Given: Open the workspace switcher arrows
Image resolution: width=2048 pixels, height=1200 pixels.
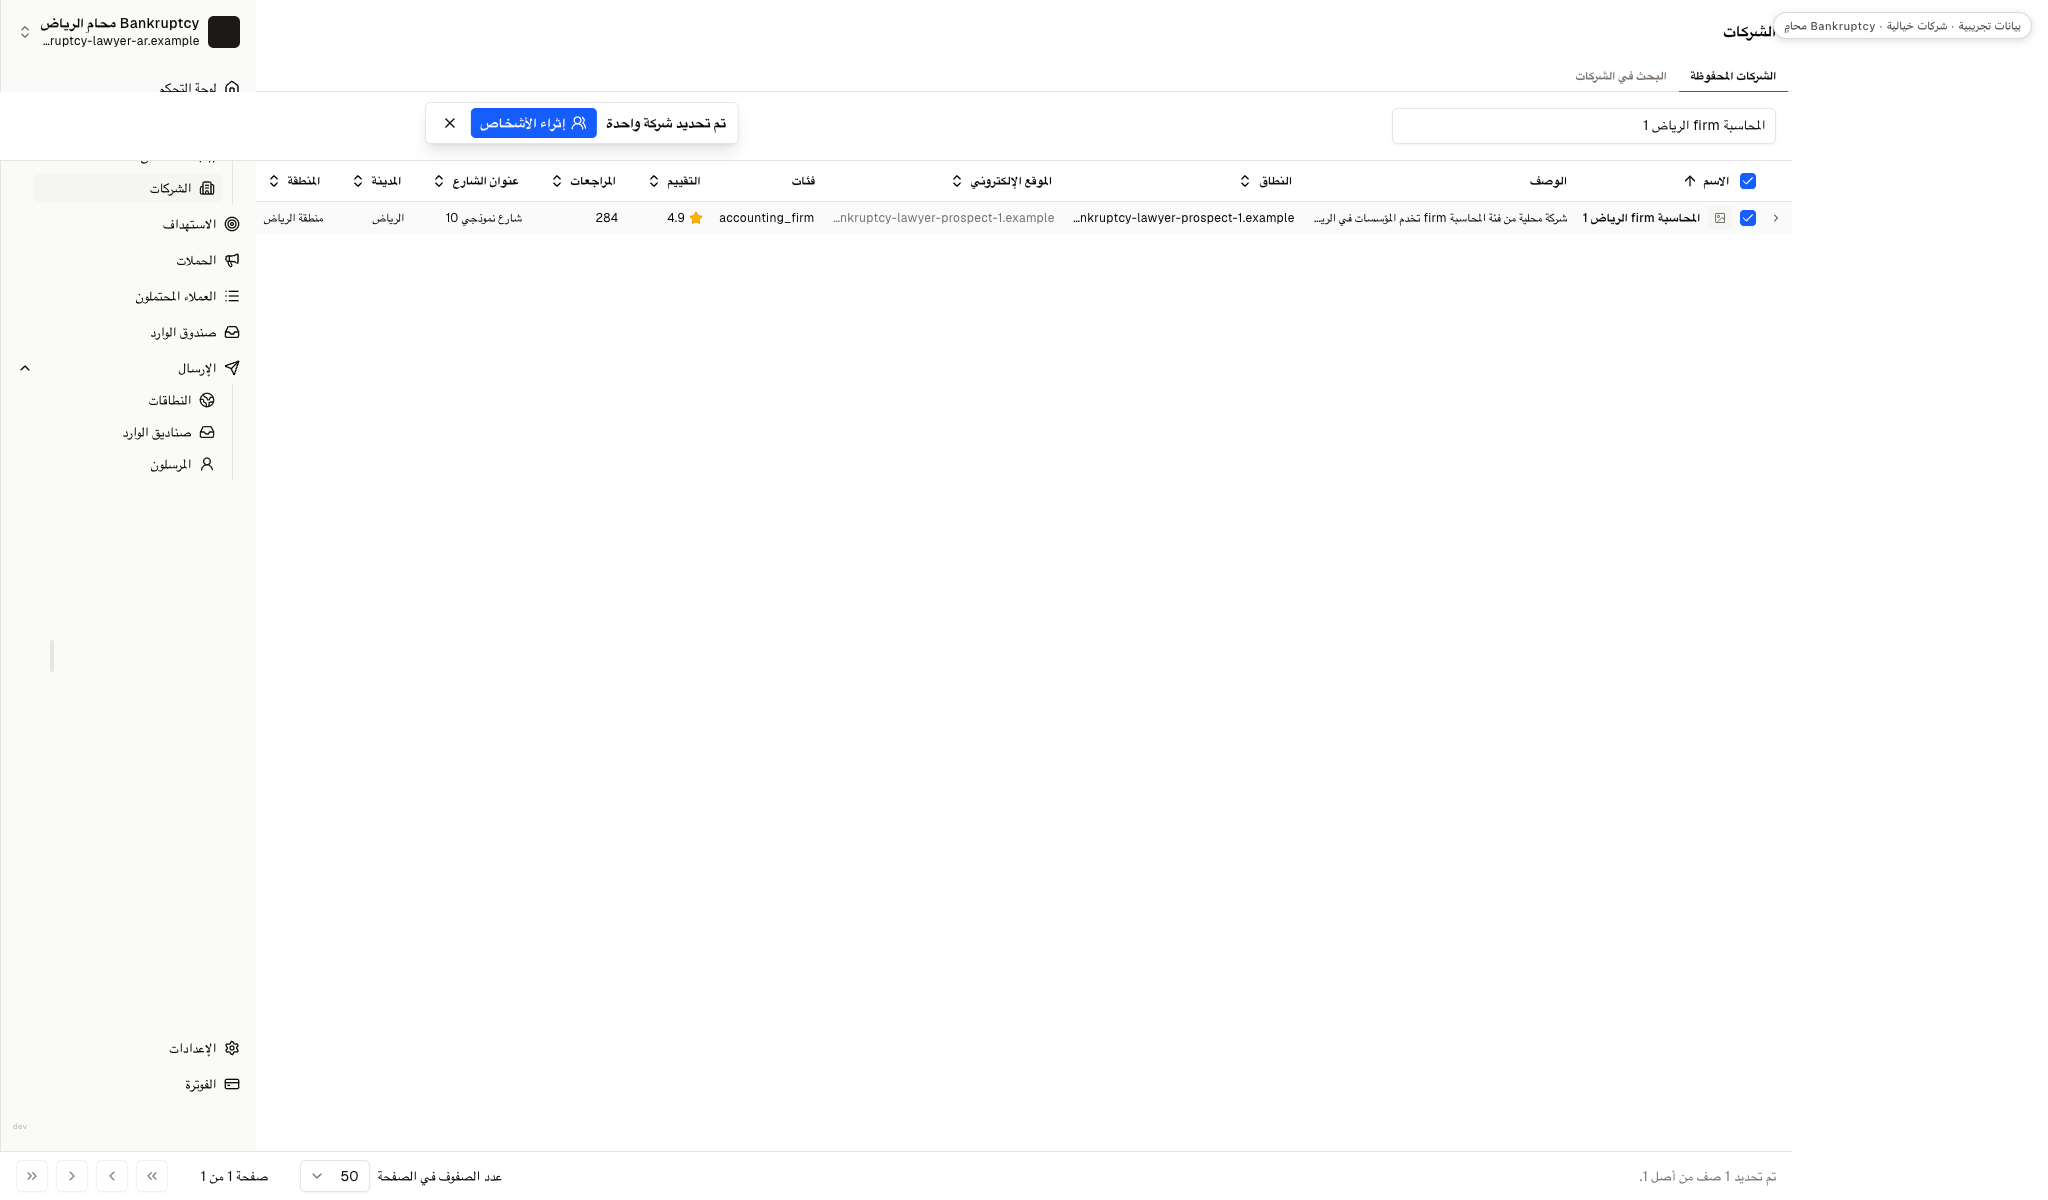Looking at the screenshot, I should click(x=25, y=32).
